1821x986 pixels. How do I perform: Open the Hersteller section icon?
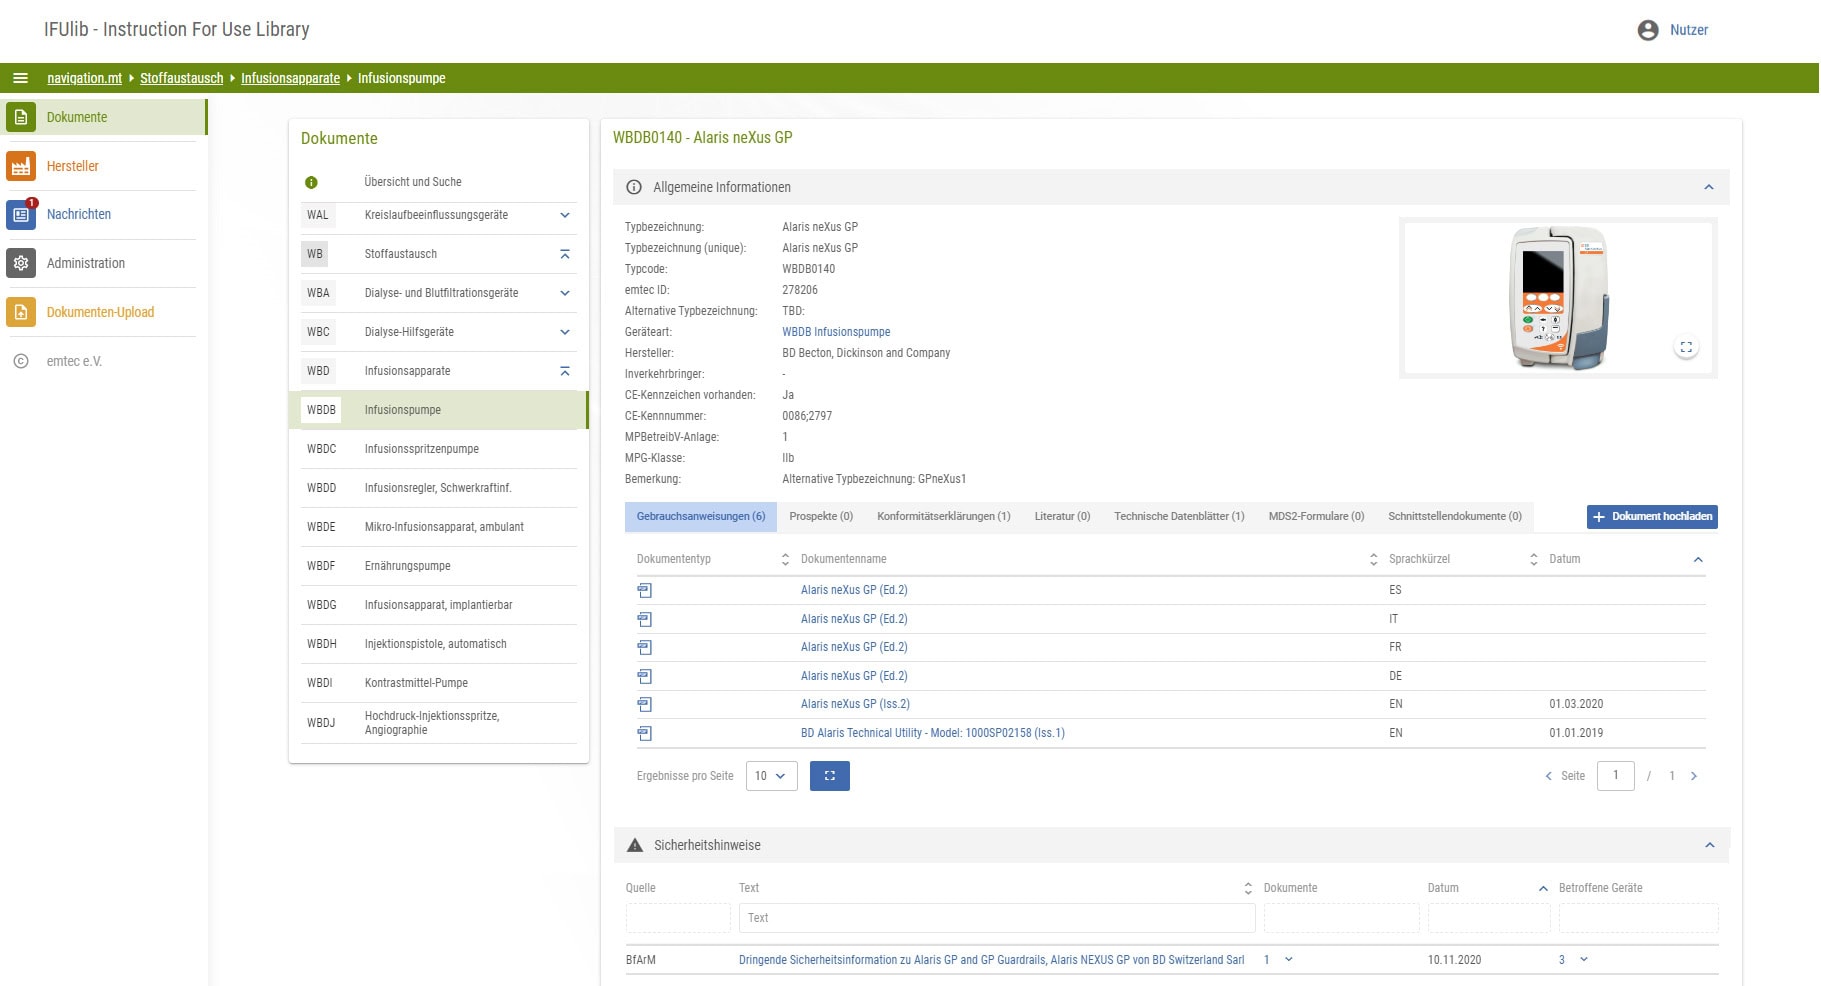coord(21,166)
